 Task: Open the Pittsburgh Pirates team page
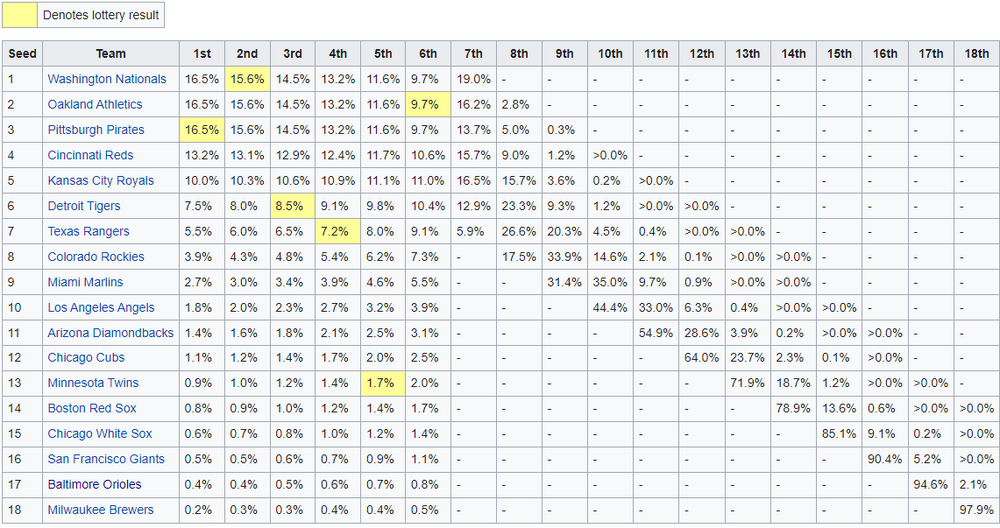96,130
